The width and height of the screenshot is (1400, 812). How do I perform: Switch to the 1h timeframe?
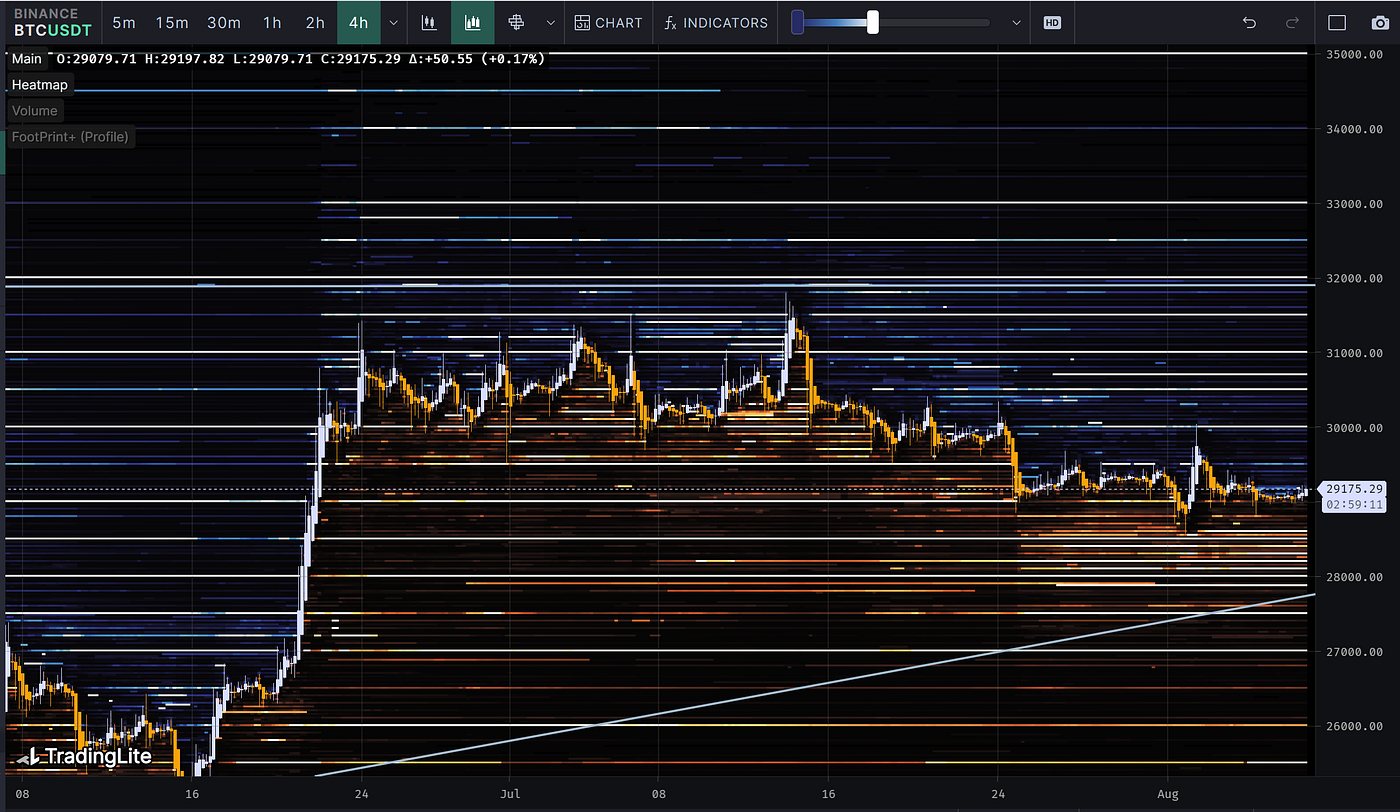272,22
